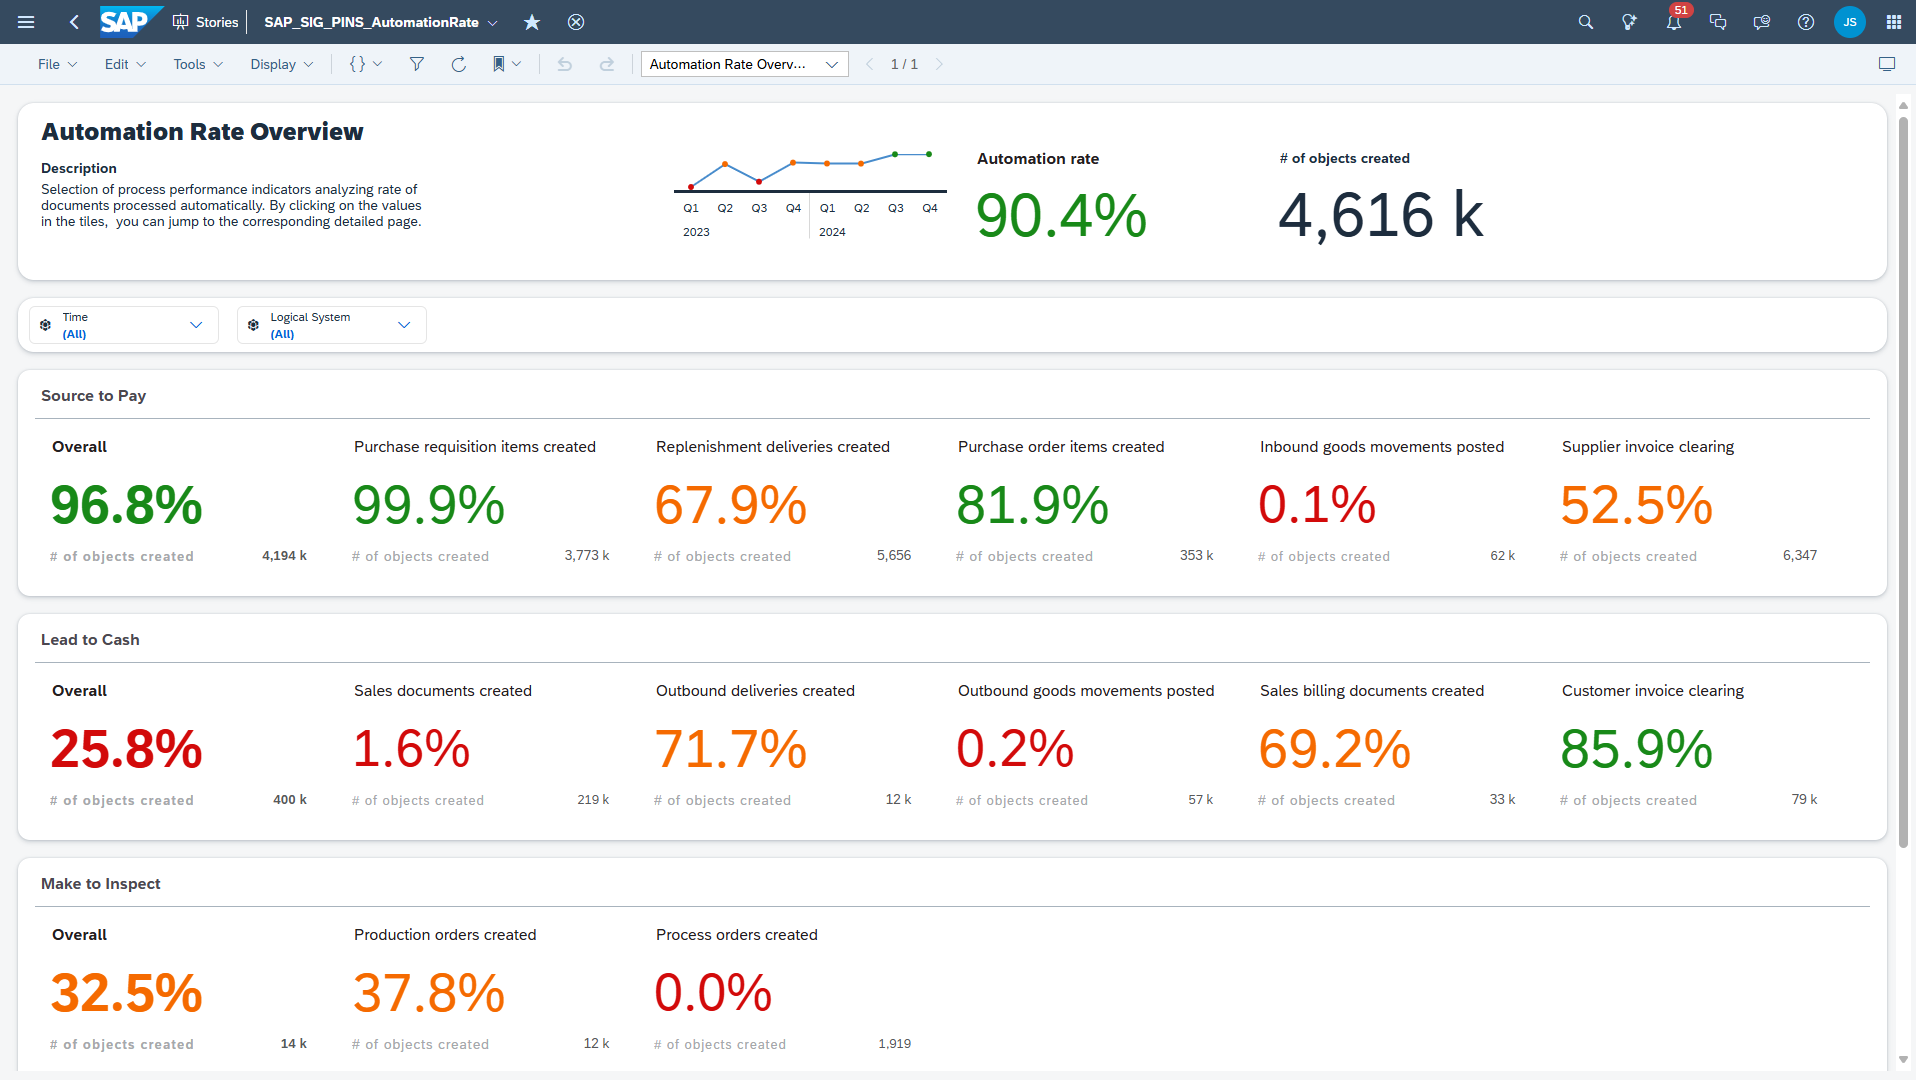Open the Tools menu

click(x=197, y=64)
